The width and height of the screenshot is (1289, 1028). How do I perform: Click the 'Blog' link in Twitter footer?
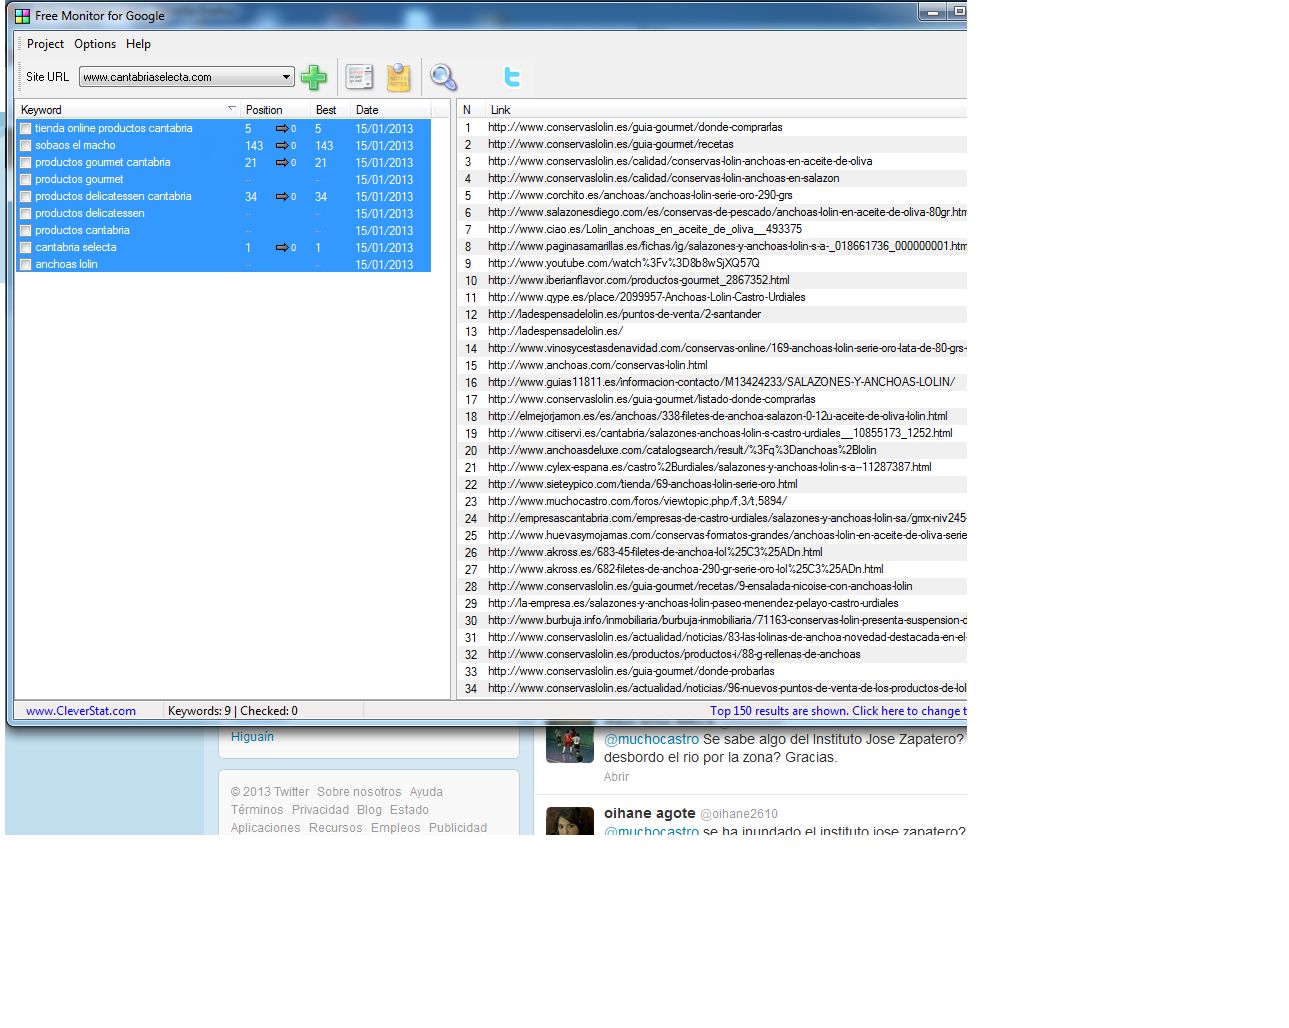[369, 810]
